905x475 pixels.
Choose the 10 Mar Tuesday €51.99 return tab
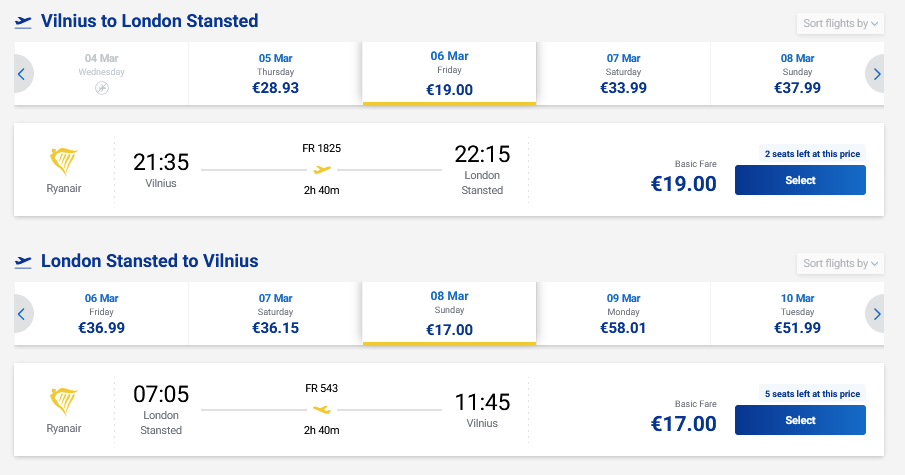click(797, 313)
